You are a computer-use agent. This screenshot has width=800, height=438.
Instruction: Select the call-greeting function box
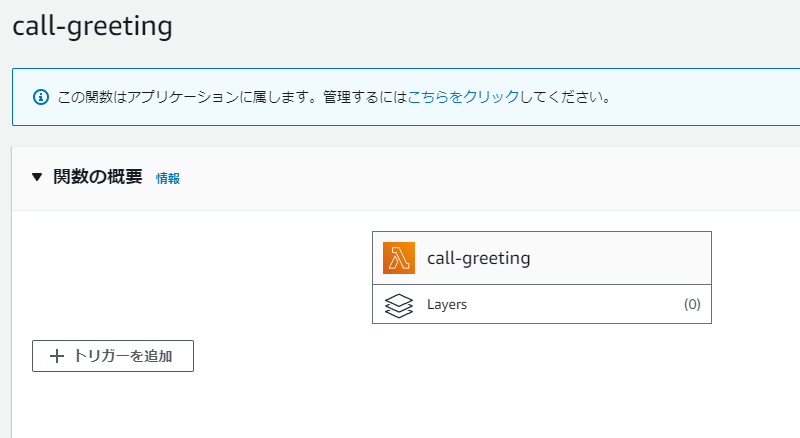542,258
